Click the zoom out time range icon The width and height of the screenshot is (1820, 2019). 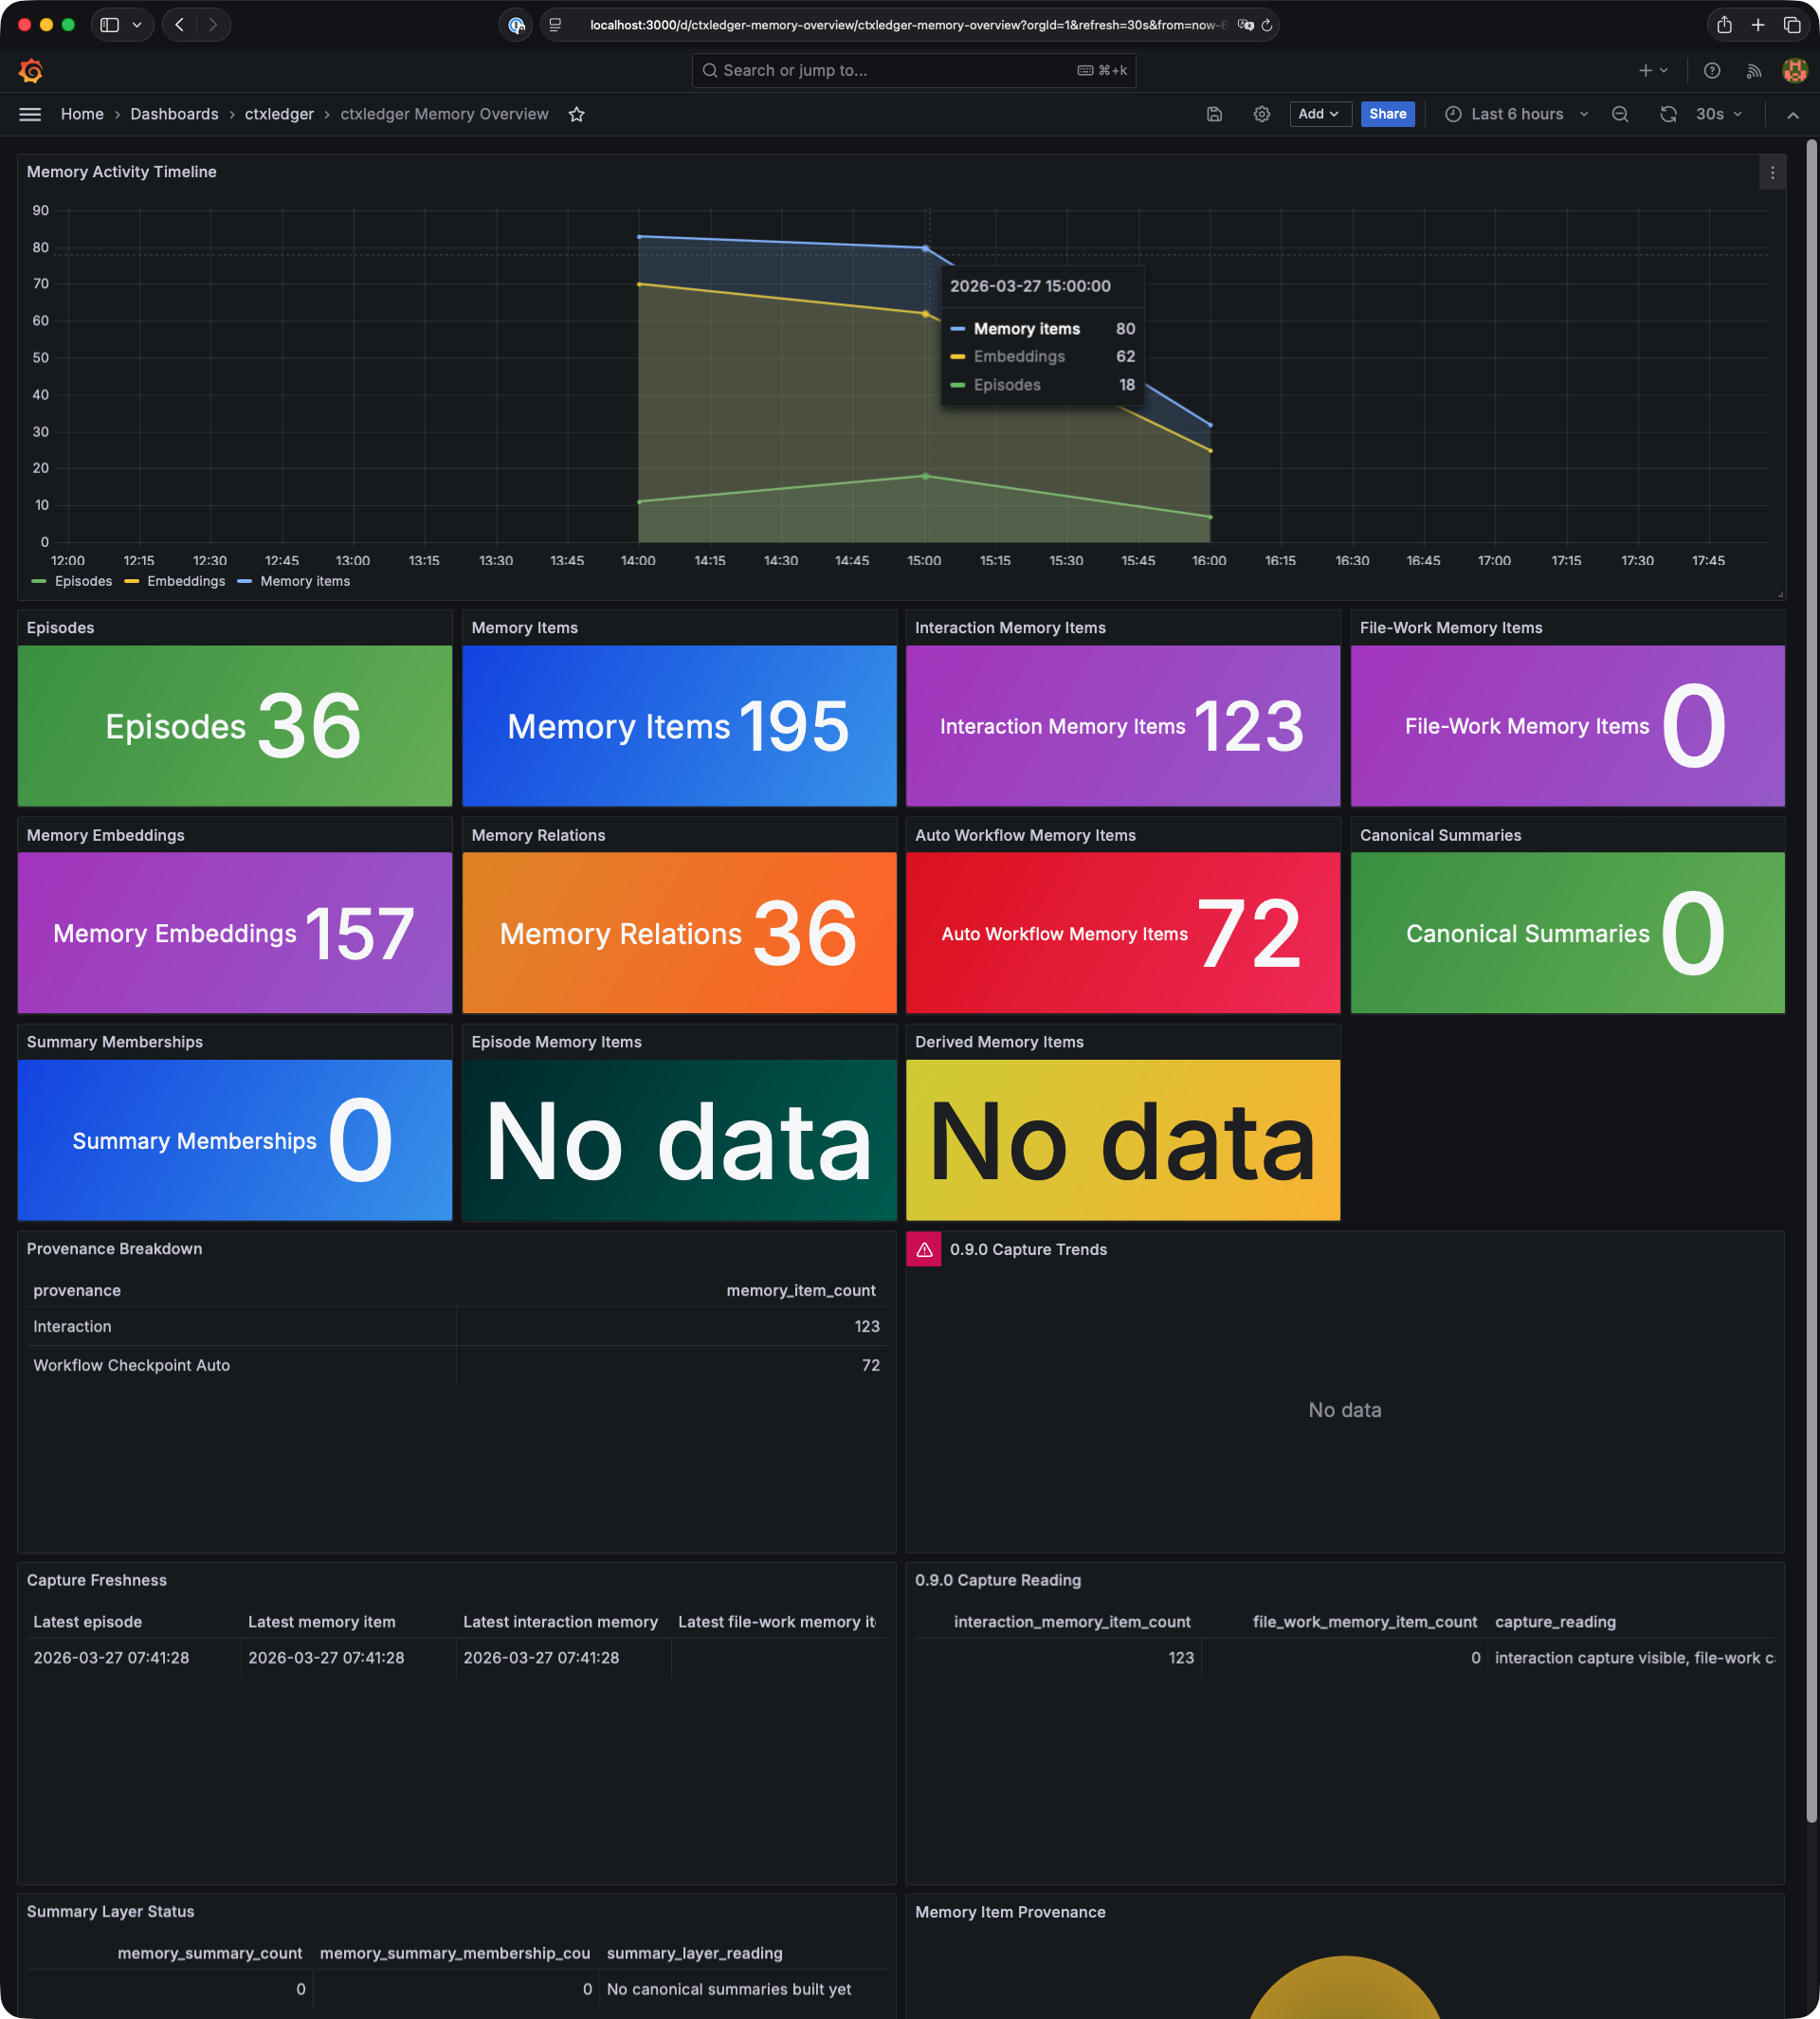pyautogui.click(x=1620, y=114)
